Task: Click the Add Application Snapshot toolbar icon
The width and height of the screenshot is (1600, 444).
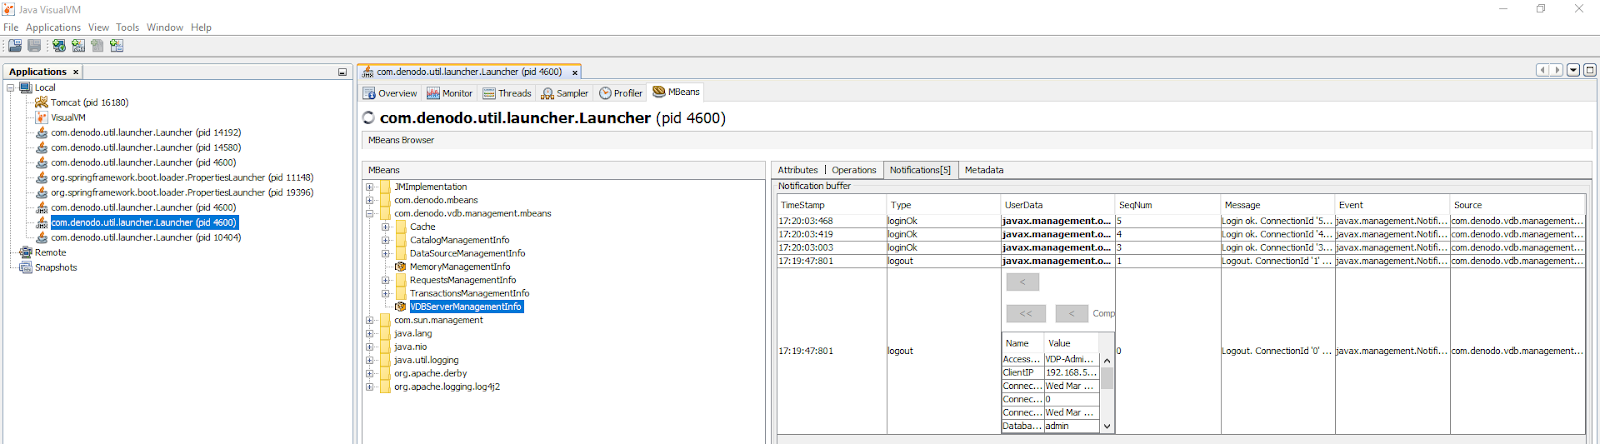Action: coord(117,46)
